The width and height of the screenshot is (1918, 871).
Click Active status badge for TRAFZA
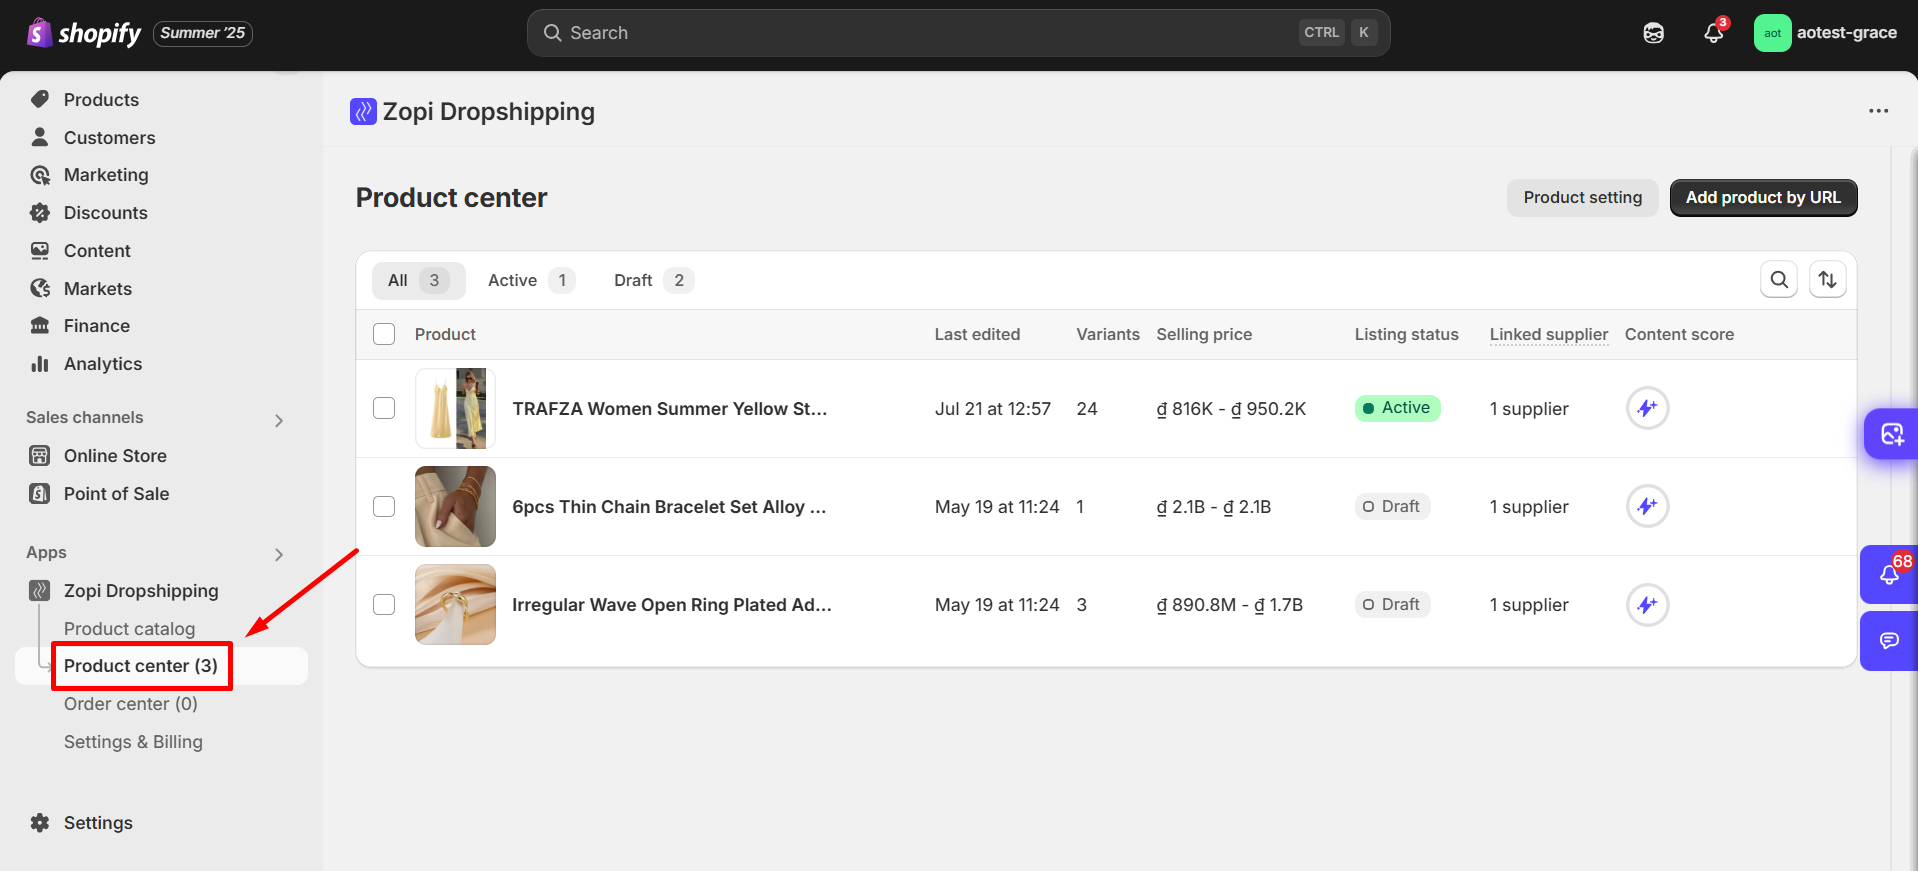(1397, 408)
